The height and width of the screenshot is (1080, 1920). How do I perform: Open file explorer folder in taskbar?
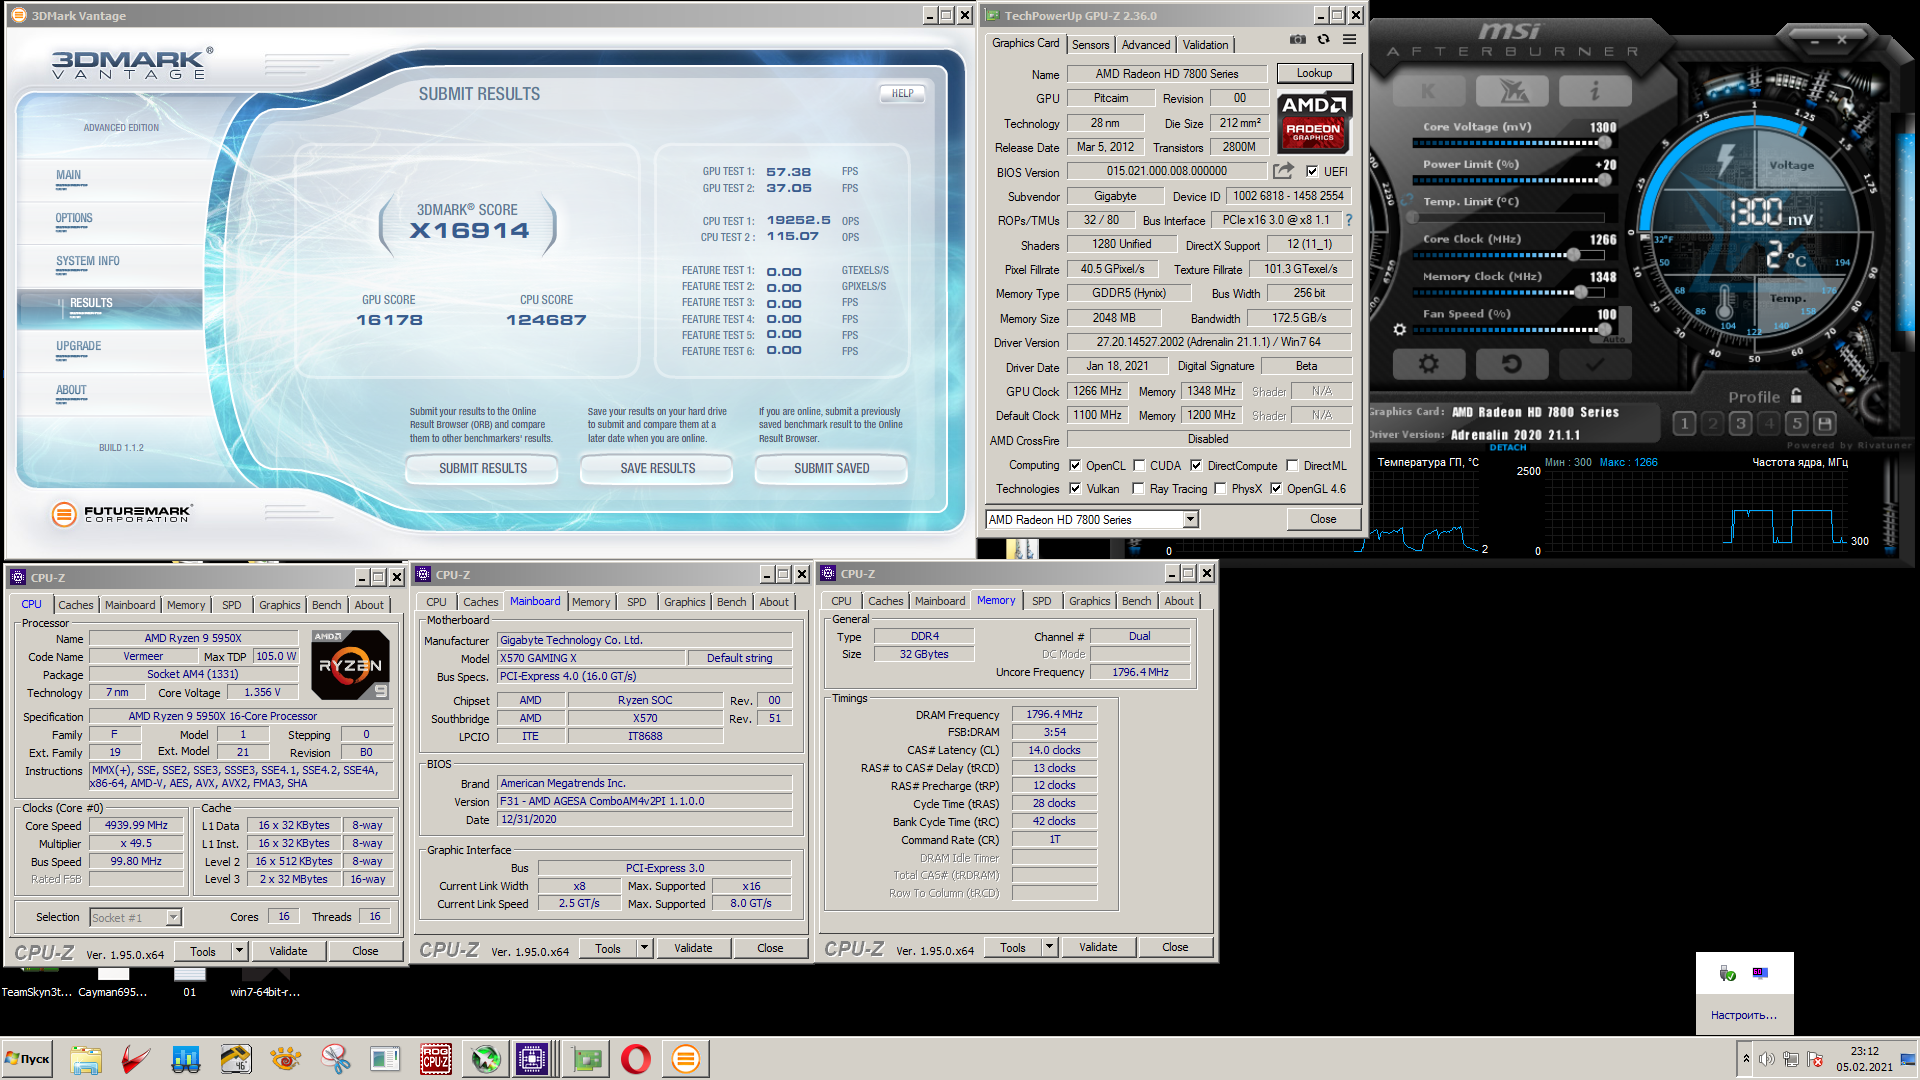coord(85,1059)
